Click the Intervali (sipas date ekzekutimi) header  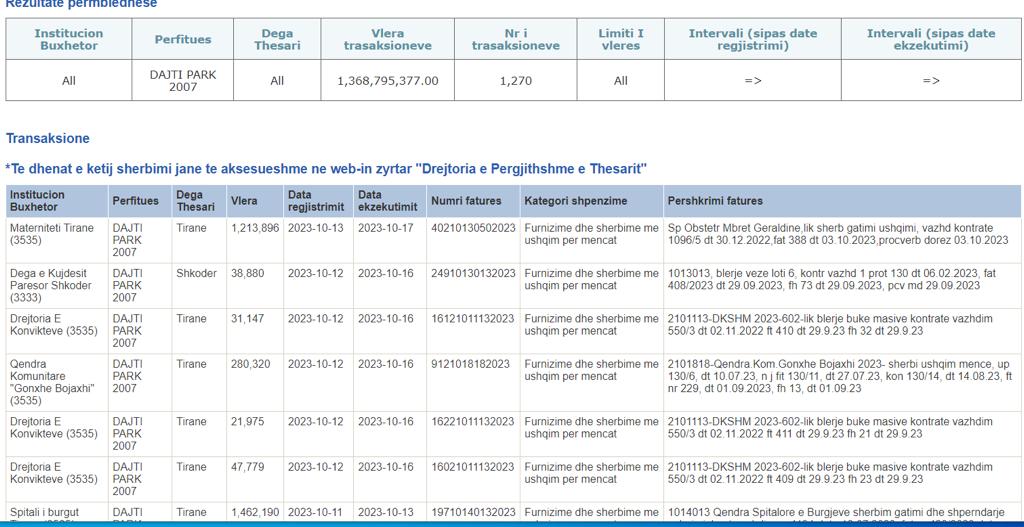click(930, 39)
